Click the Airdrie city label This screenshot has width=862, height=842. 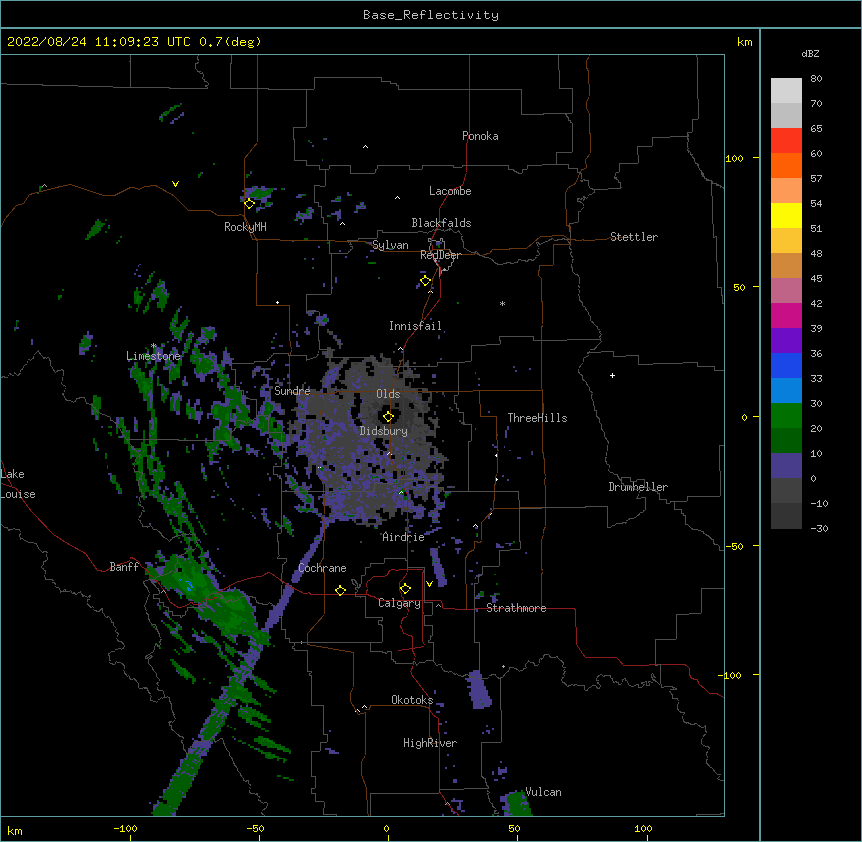pyautogui.click(x=403, y=537)
